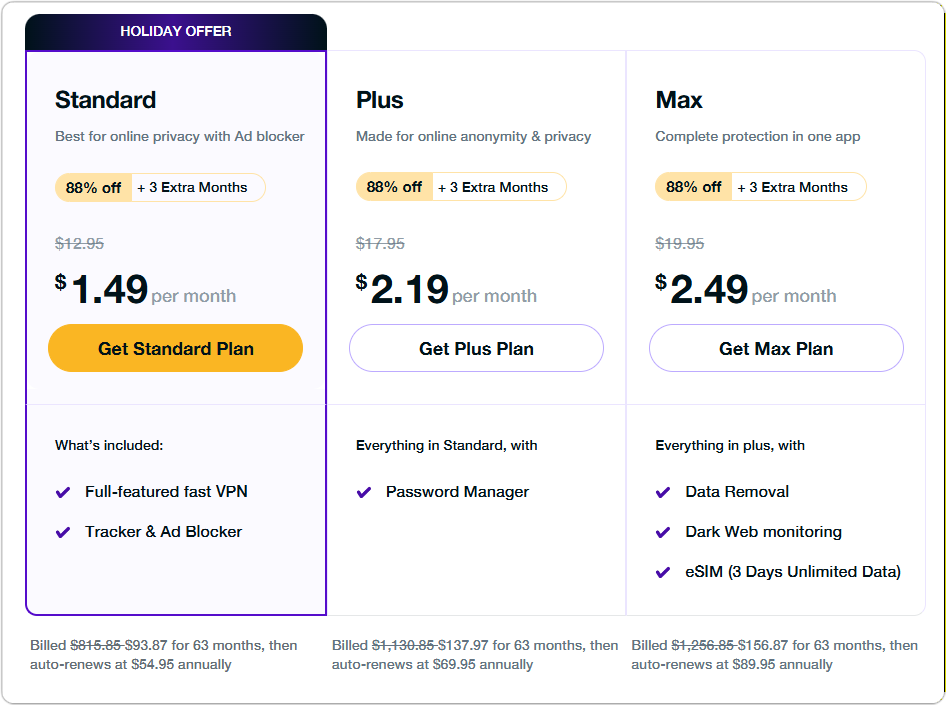The width and height of the screenshot is (946, 705).
Task: Click the Dark Web monitoring checkmark
Action: (x=663, y=532)
